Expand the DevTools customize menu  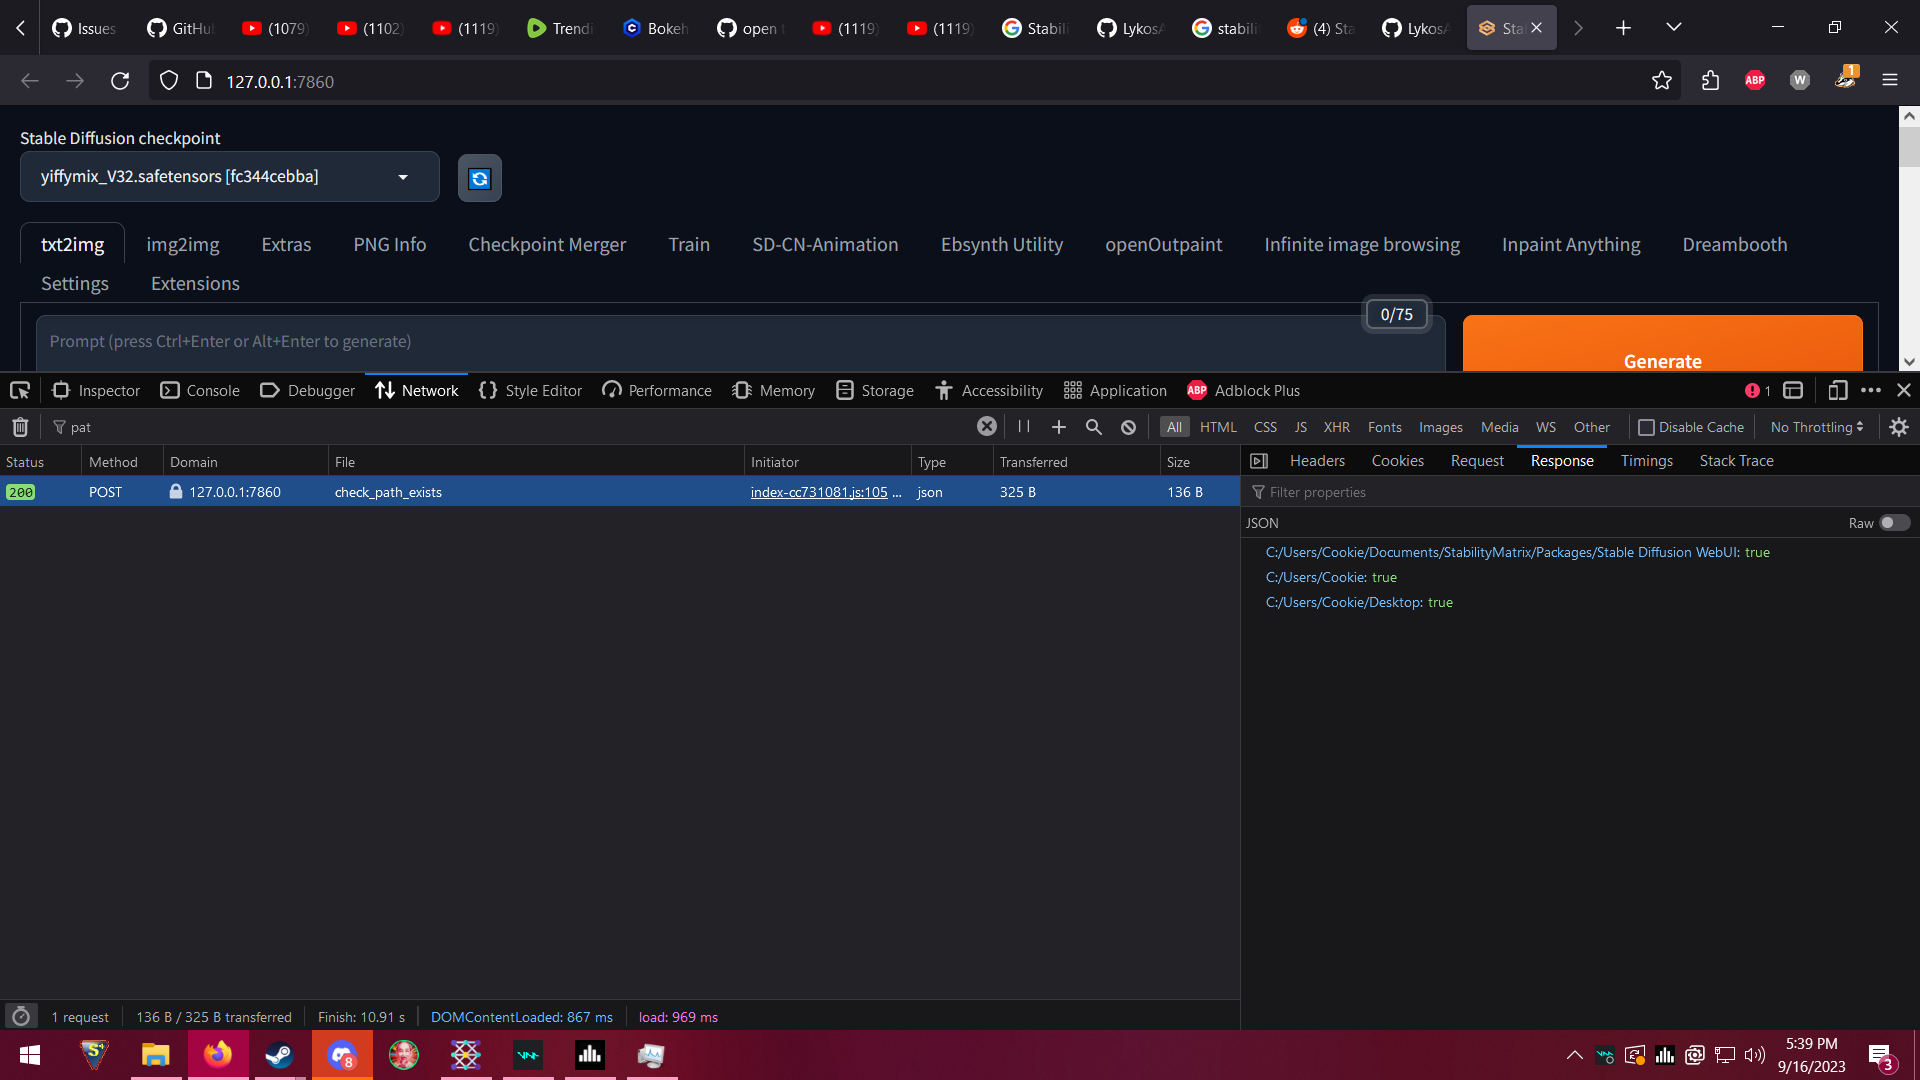pos(1871,390)
